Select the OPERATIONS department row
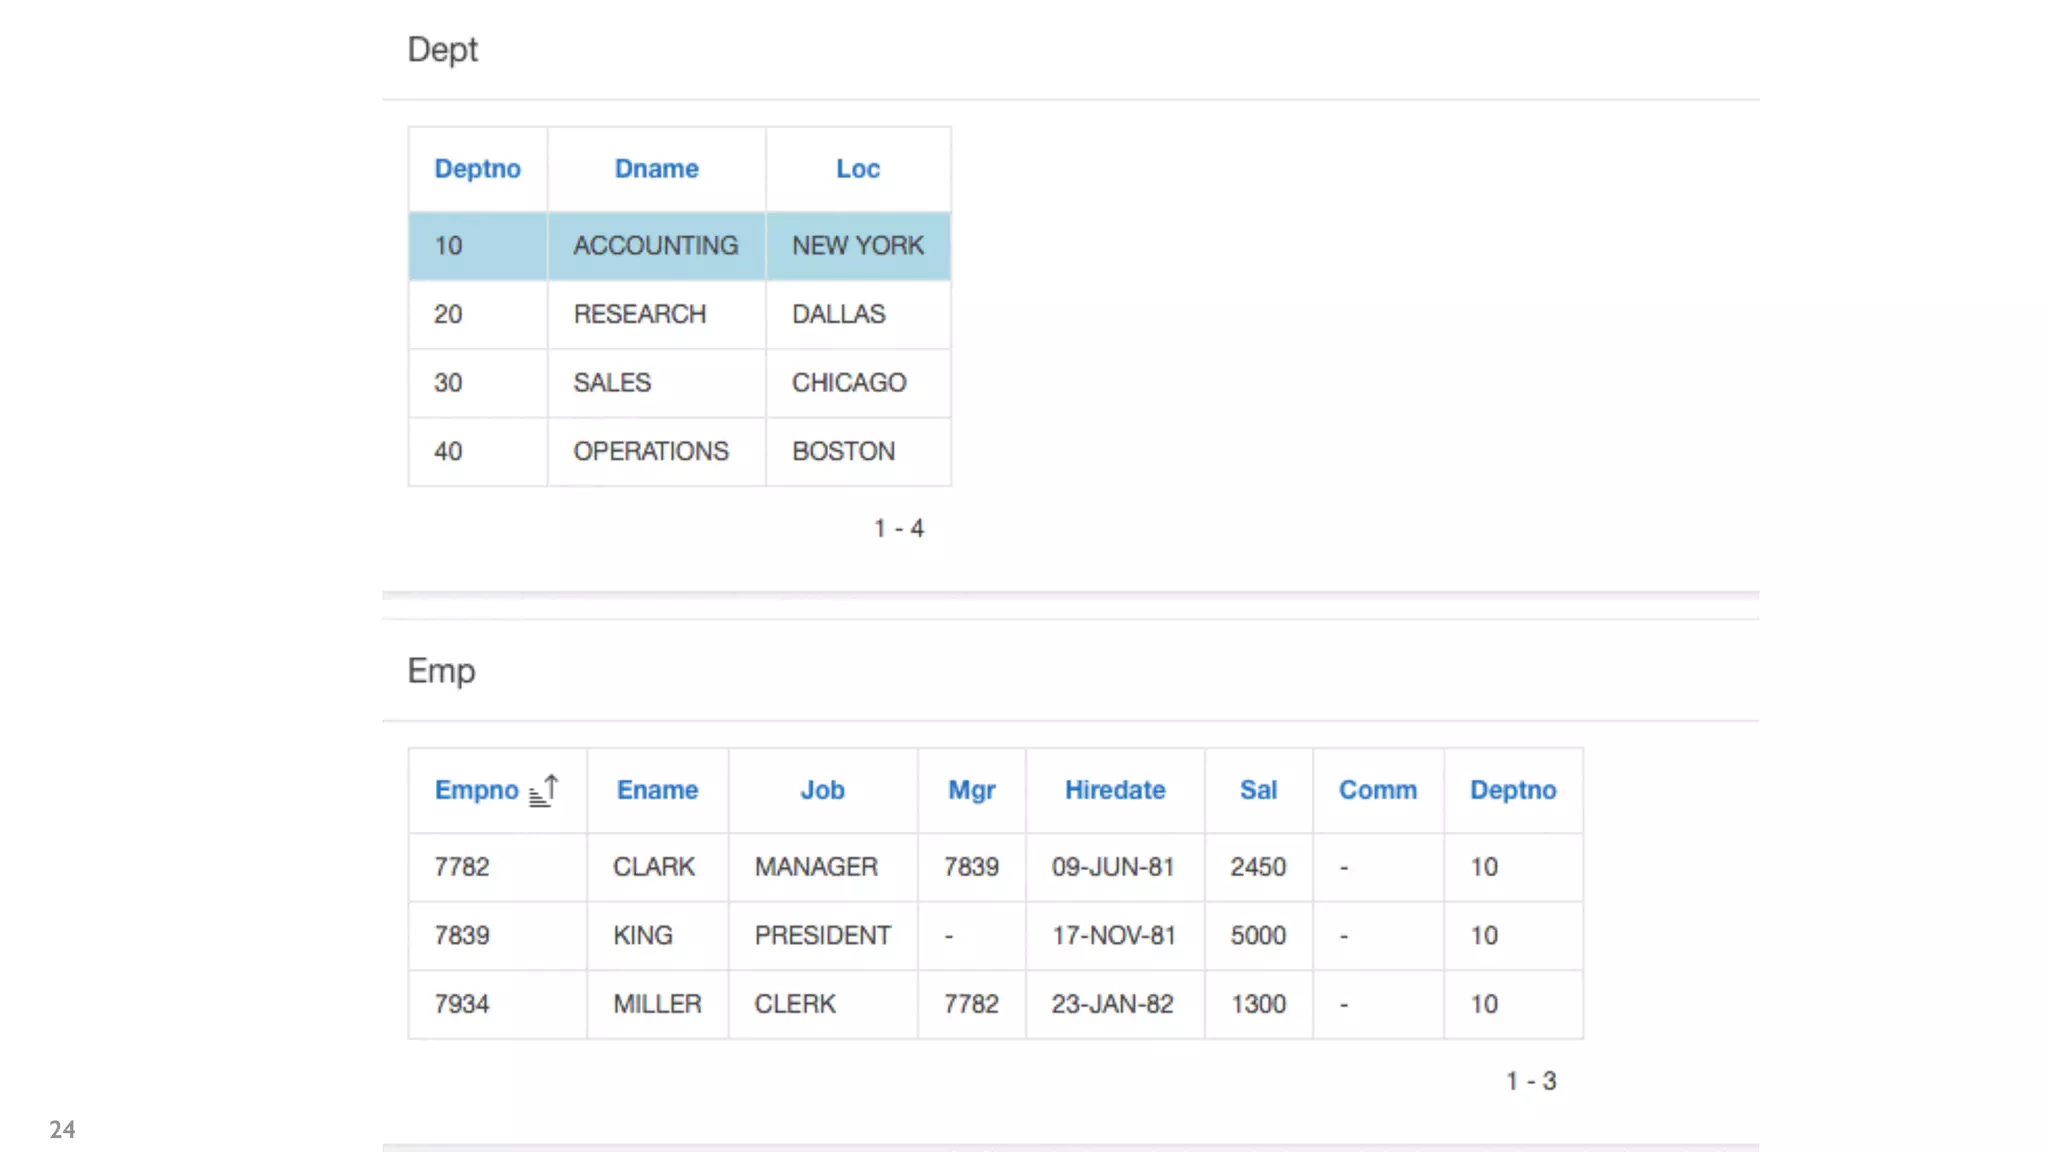This screenshot has height=1152, width=2048. 650,452
